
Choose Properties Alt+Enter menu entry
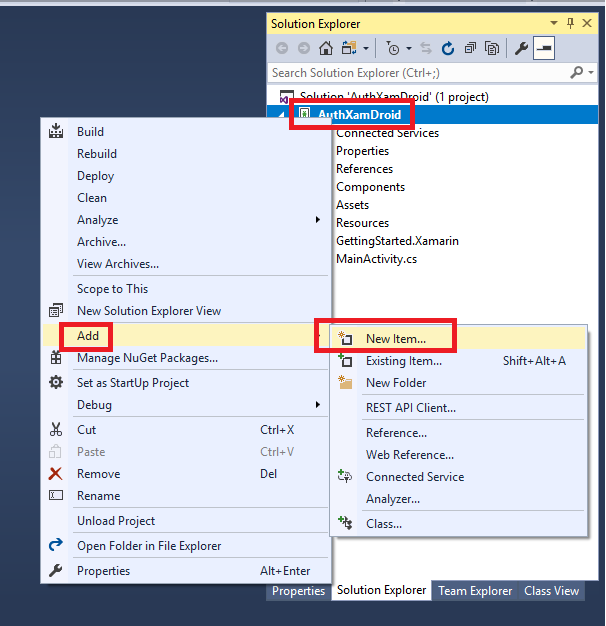(186, 571)
